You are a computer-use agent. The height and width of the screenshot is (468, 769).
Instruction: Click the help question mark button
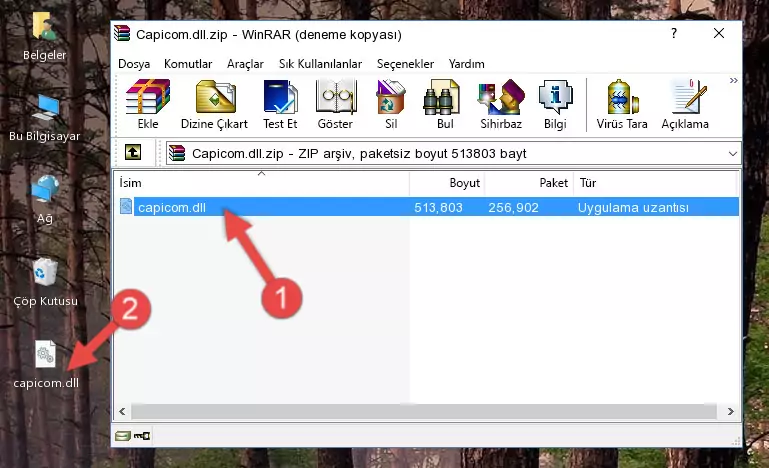[674, 33]
